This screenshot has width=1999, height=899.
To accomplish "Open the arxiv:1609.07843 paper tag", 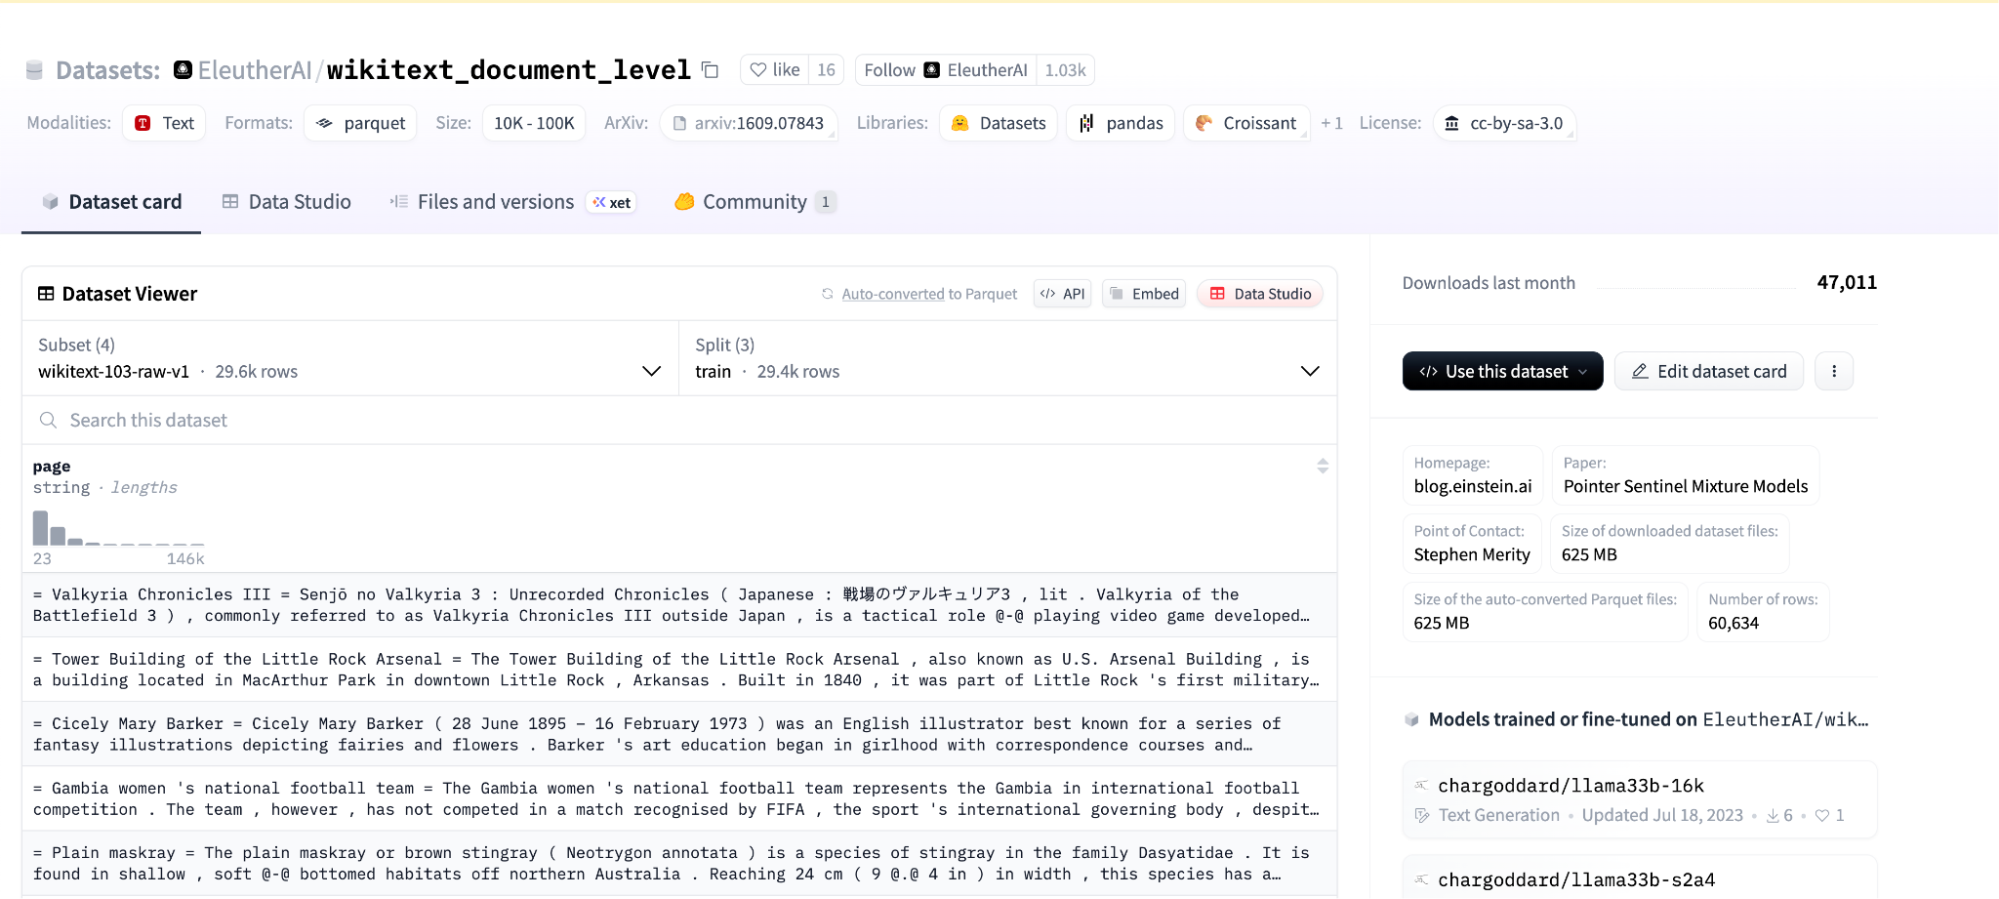I will (x=748, y=123).
